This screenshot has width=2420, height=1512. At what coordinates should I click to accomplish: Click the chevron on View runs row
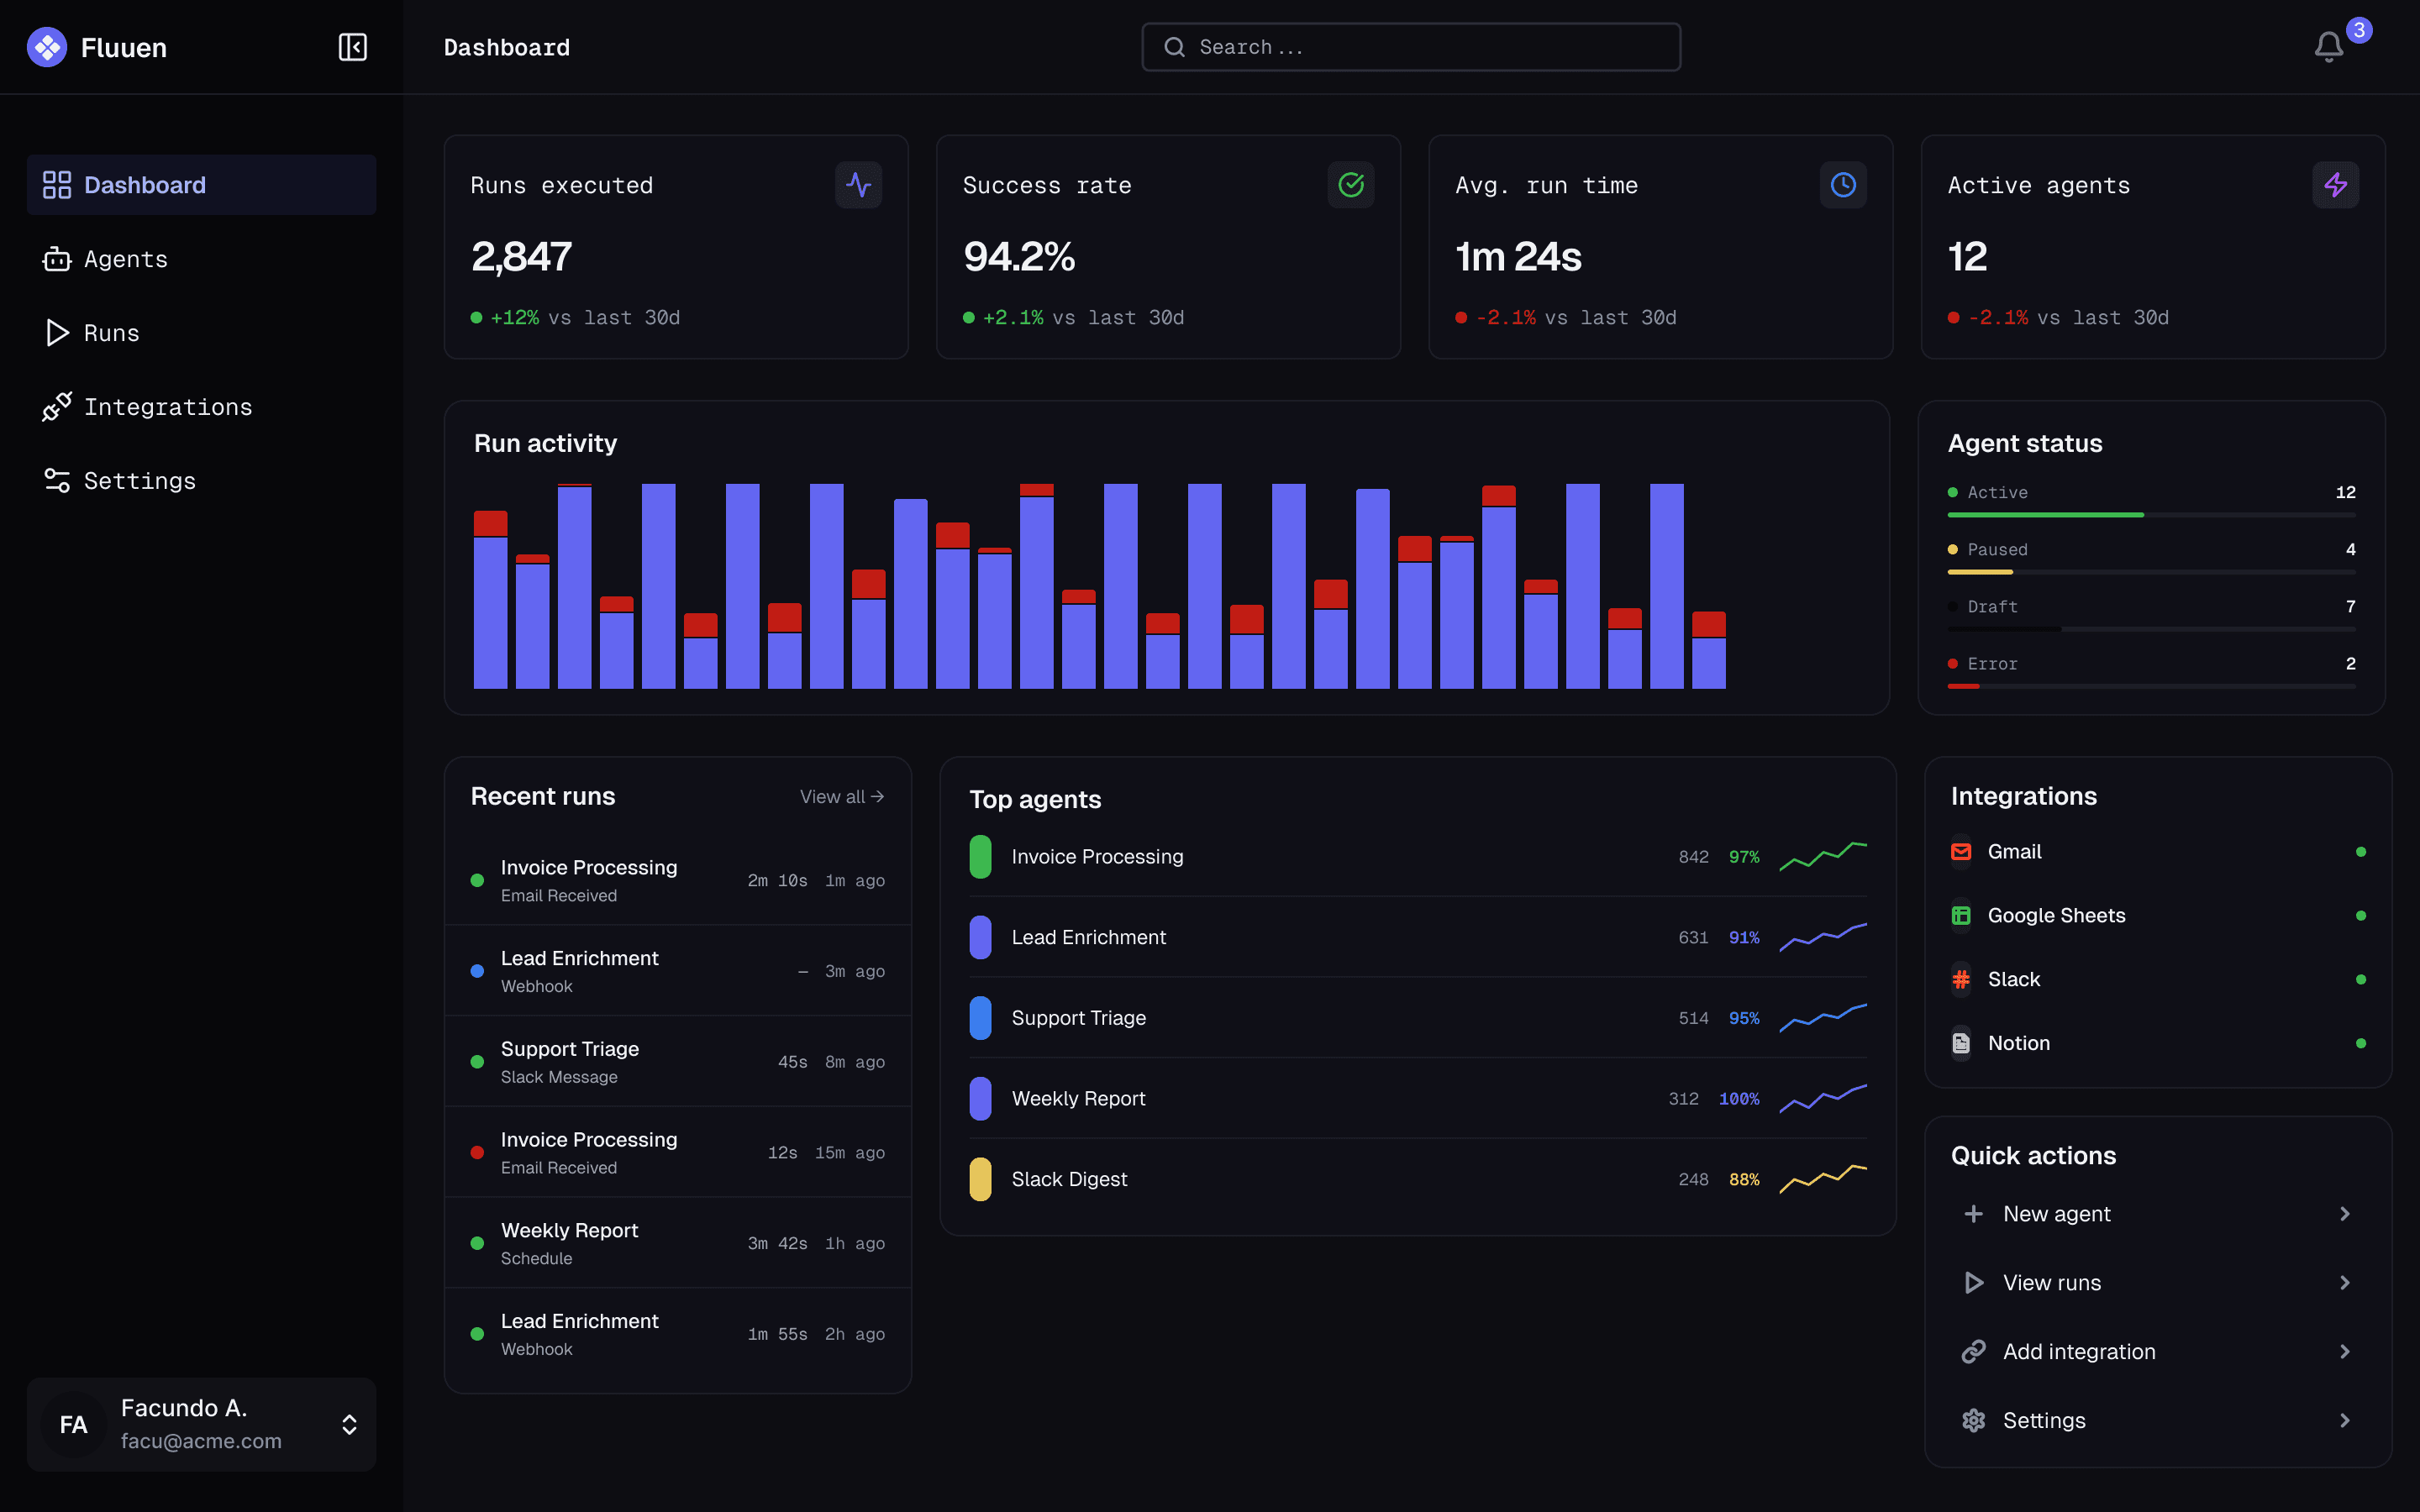[2344, 1283]
